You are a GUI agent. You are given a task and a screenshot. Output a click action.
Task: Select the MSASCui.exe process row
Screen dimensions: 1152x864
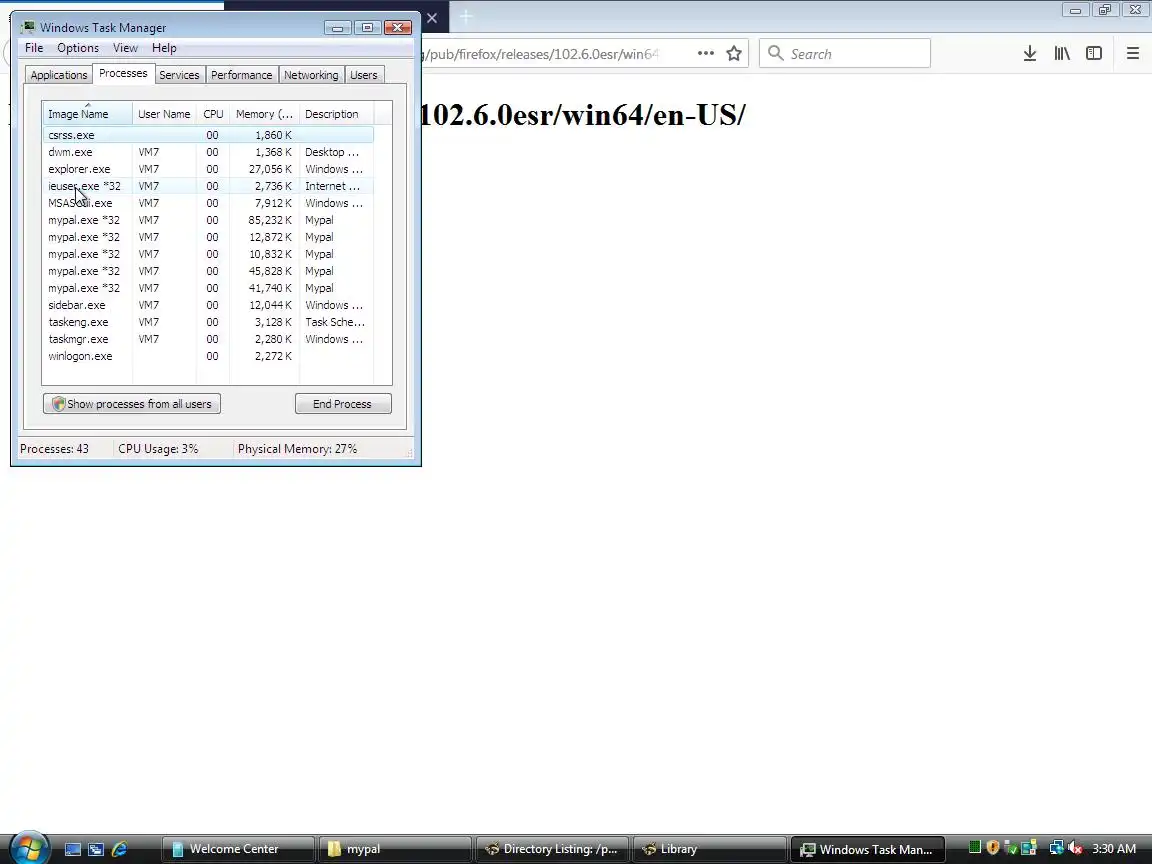pyautogui.click(x=208, y=203)
